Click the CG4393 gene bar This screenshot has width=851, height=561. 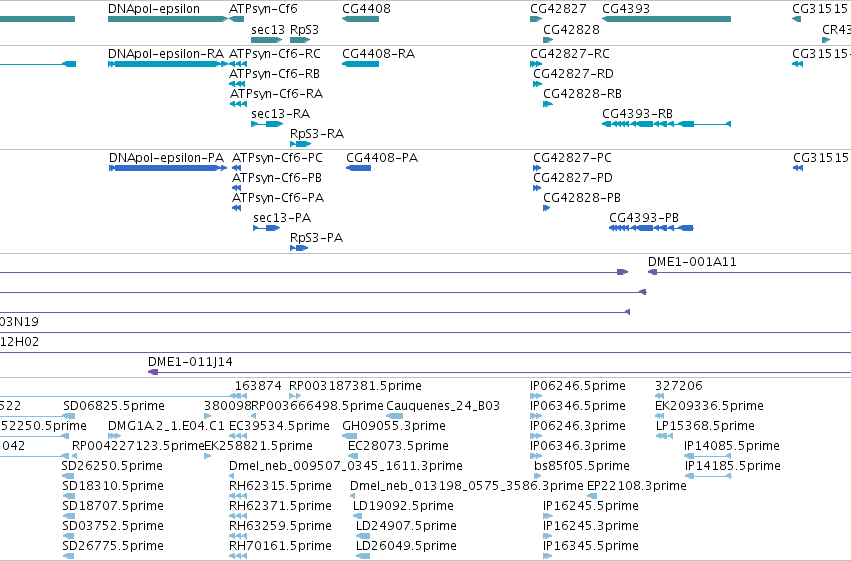point(666,19)
